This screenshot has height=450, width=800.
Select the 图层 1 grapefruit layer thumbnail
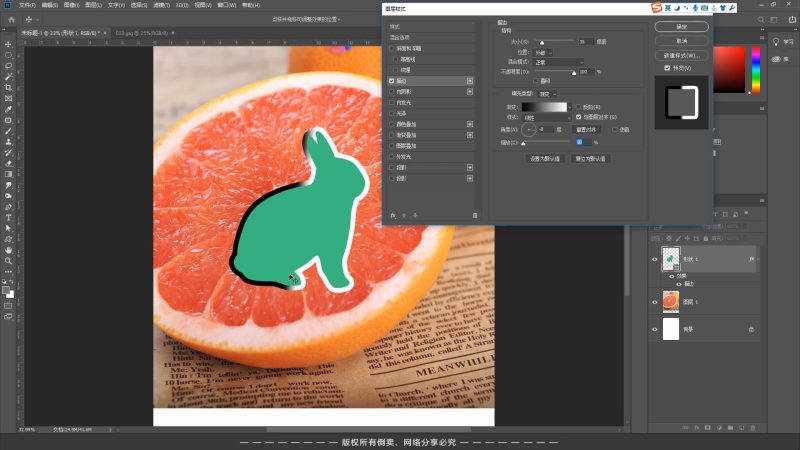pos(671,301)
